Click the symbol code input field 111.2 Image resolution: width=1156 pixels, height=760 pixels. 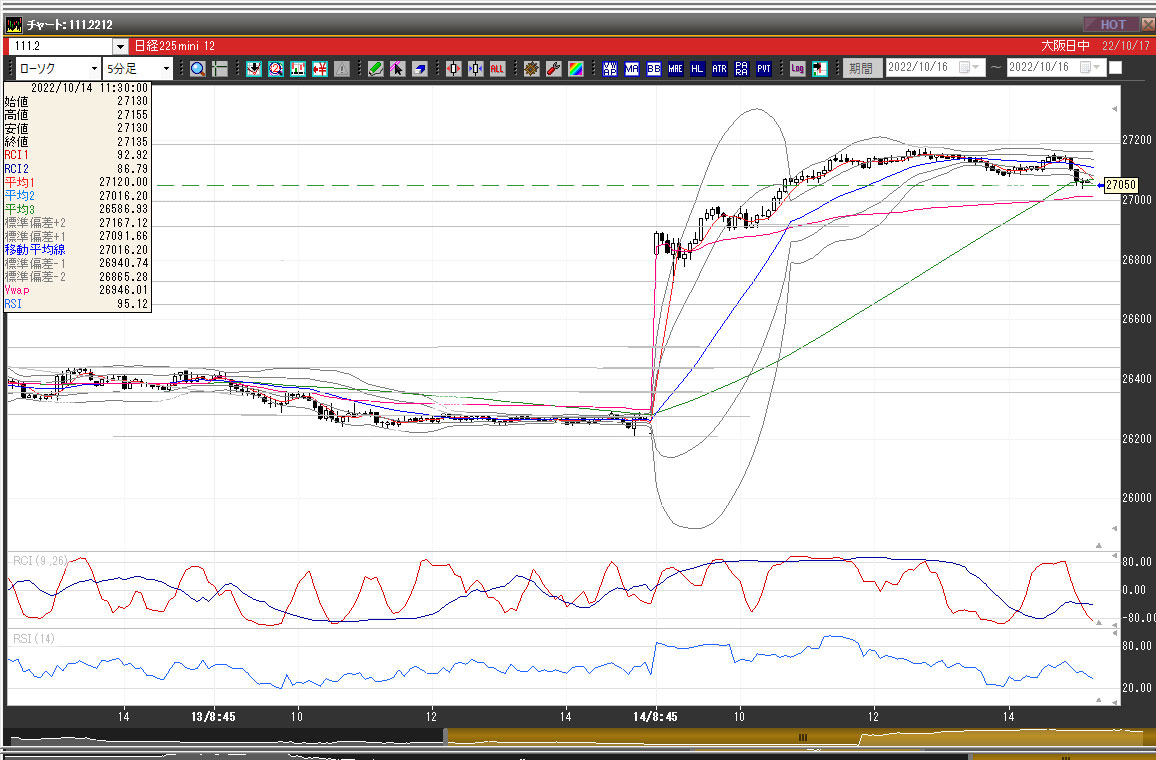(61, 46)
